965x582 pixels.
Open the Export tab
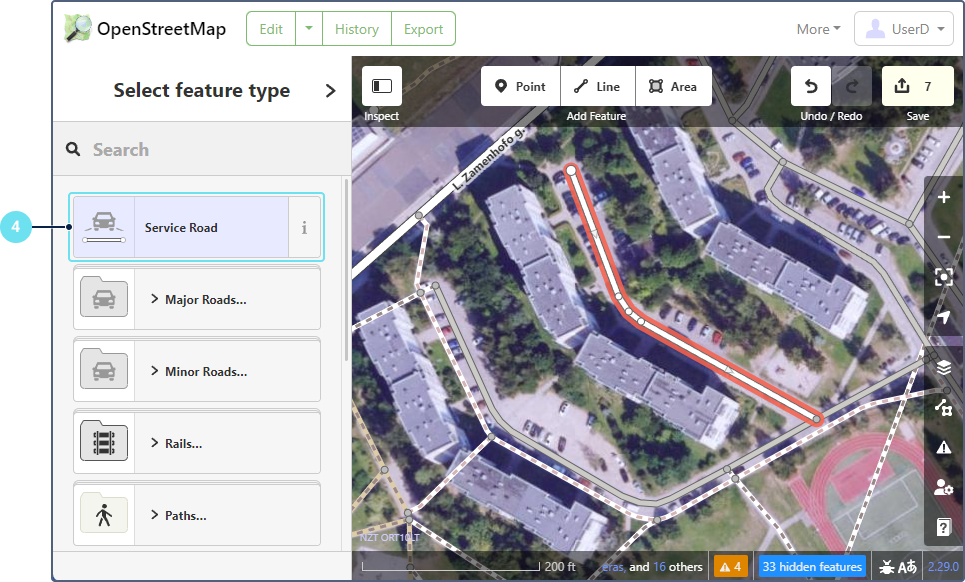pyautogui.click(x=423, y=29)
